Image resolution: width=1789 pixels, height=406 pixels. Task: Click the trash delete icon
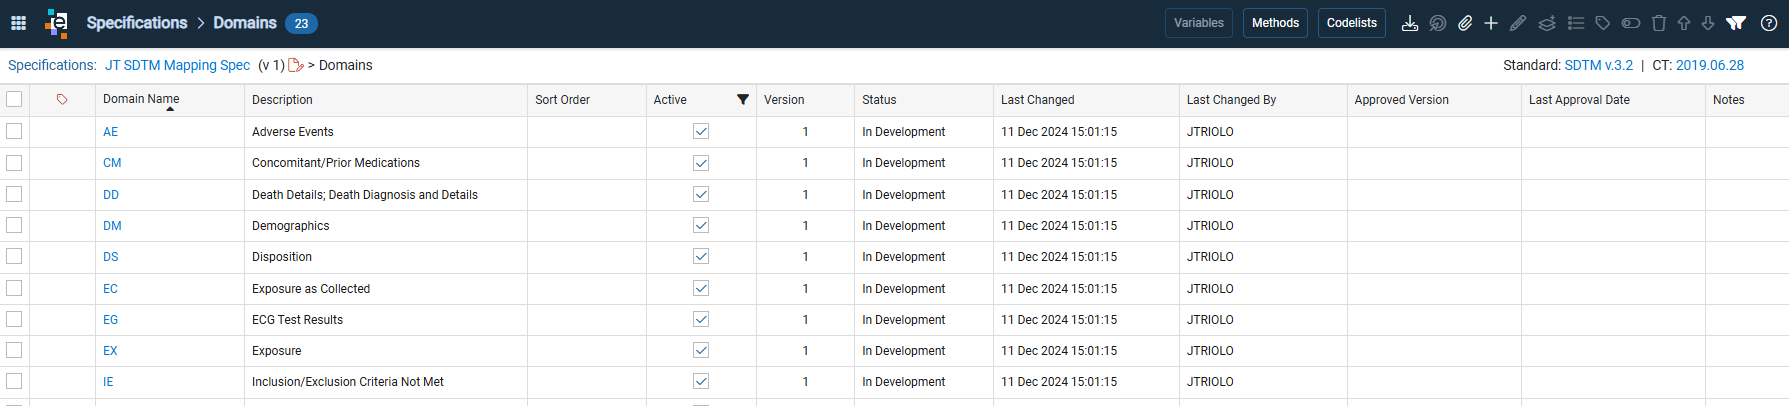pos(1659,23)
